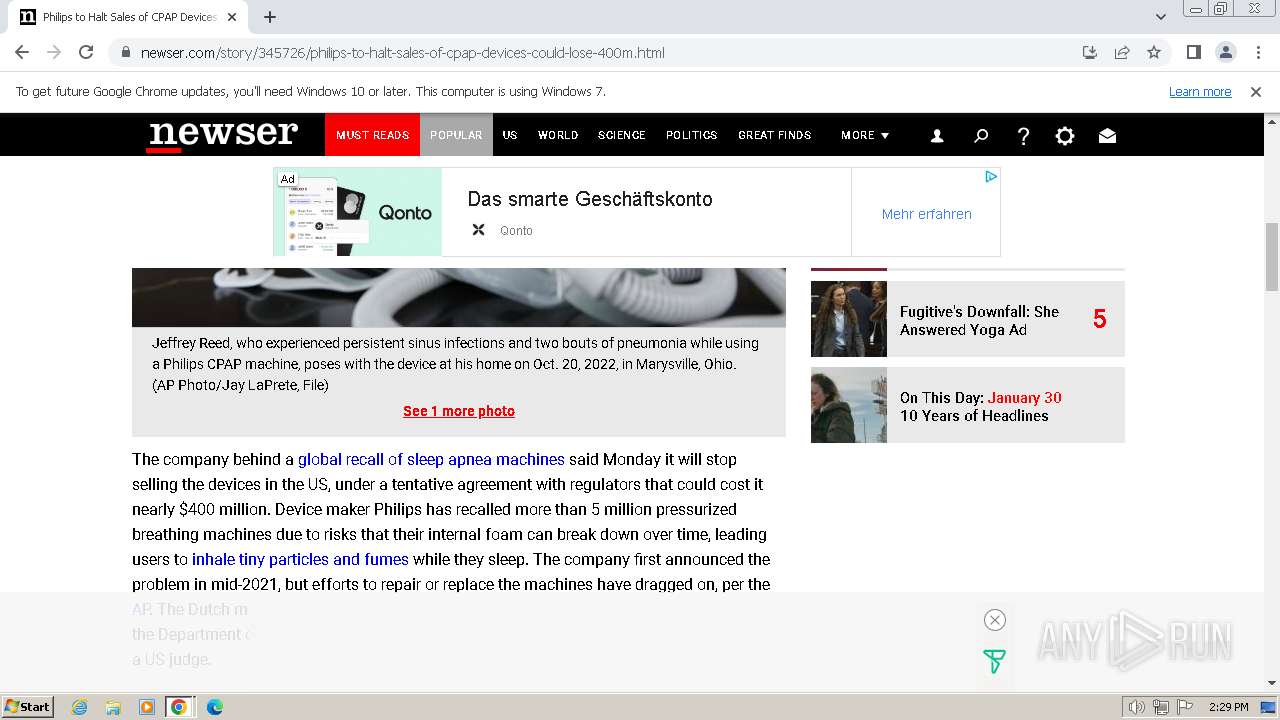Viewport: 1280px width, 720px height.
Task: Open Action Center flag icon
Action: [1185, 707]
